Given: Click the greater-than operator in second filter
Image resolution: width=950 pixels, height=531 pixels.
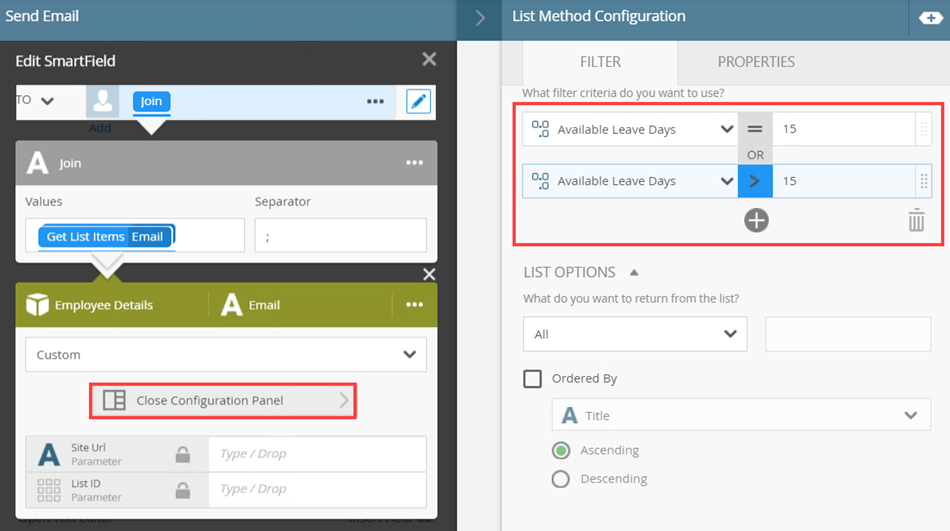Looking at the screenshot, I should pyautogui.click(x=755, y=181).
